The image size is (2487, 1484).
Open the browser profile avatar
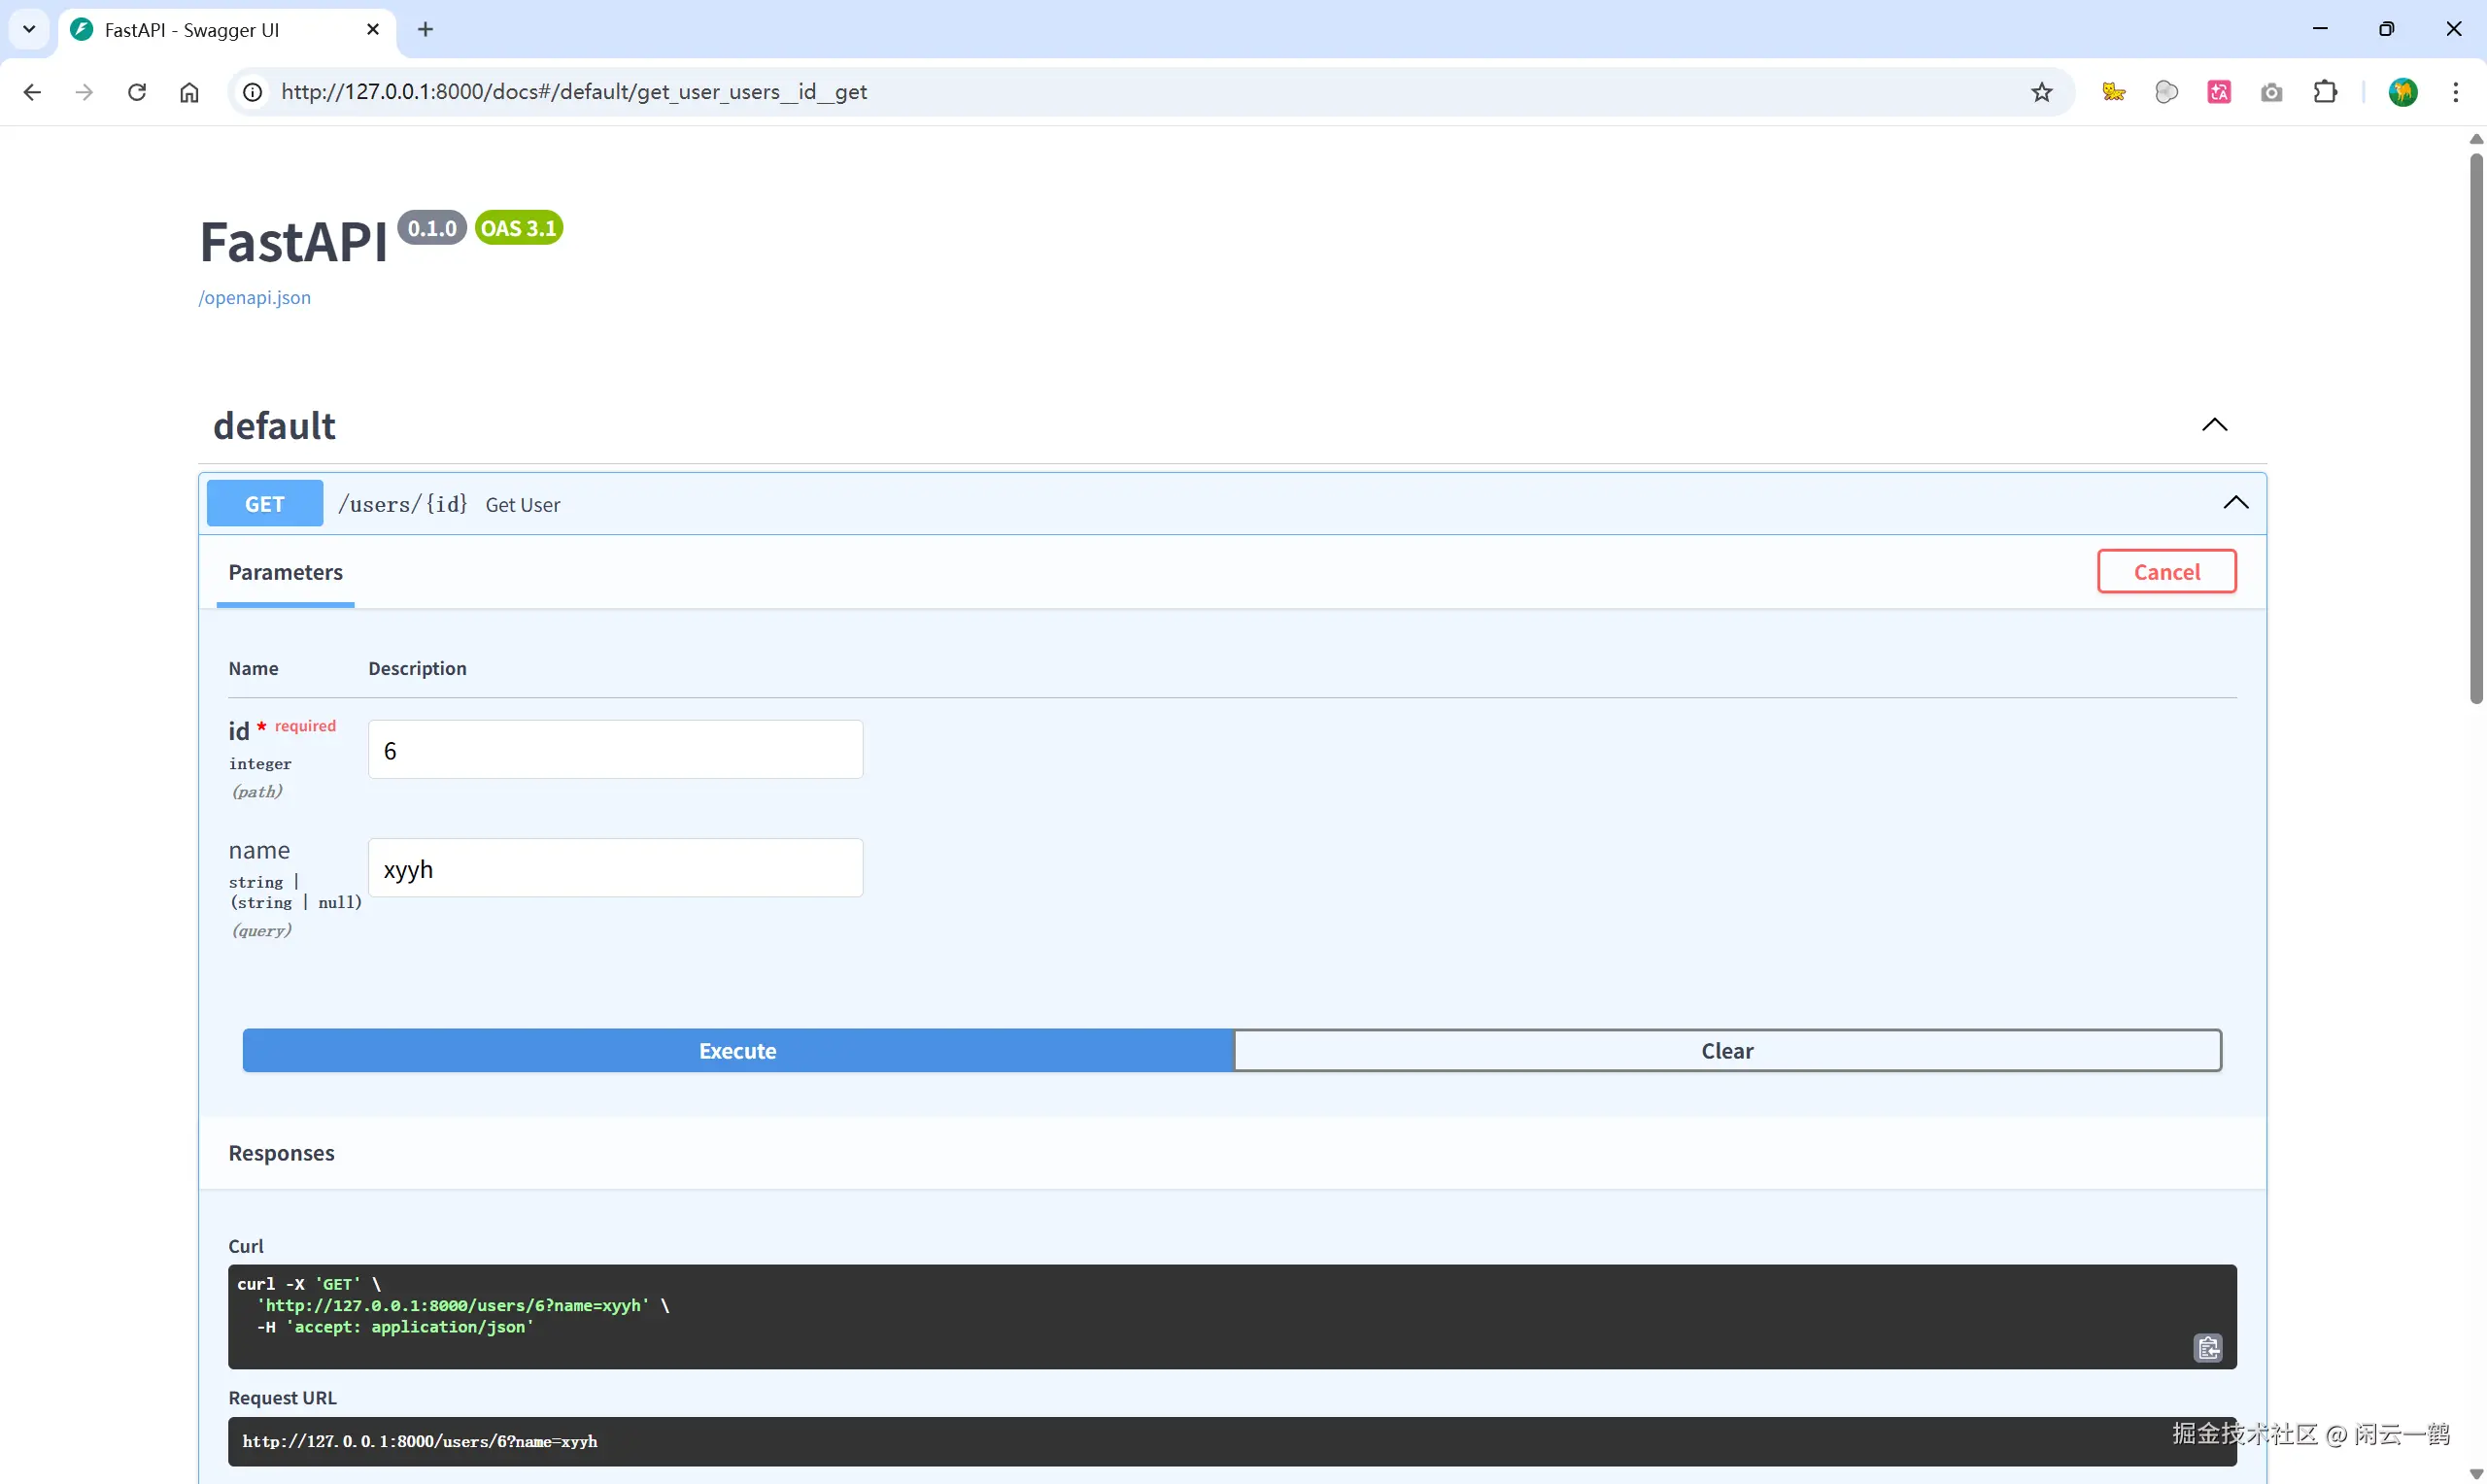(x=2402, y=92)
